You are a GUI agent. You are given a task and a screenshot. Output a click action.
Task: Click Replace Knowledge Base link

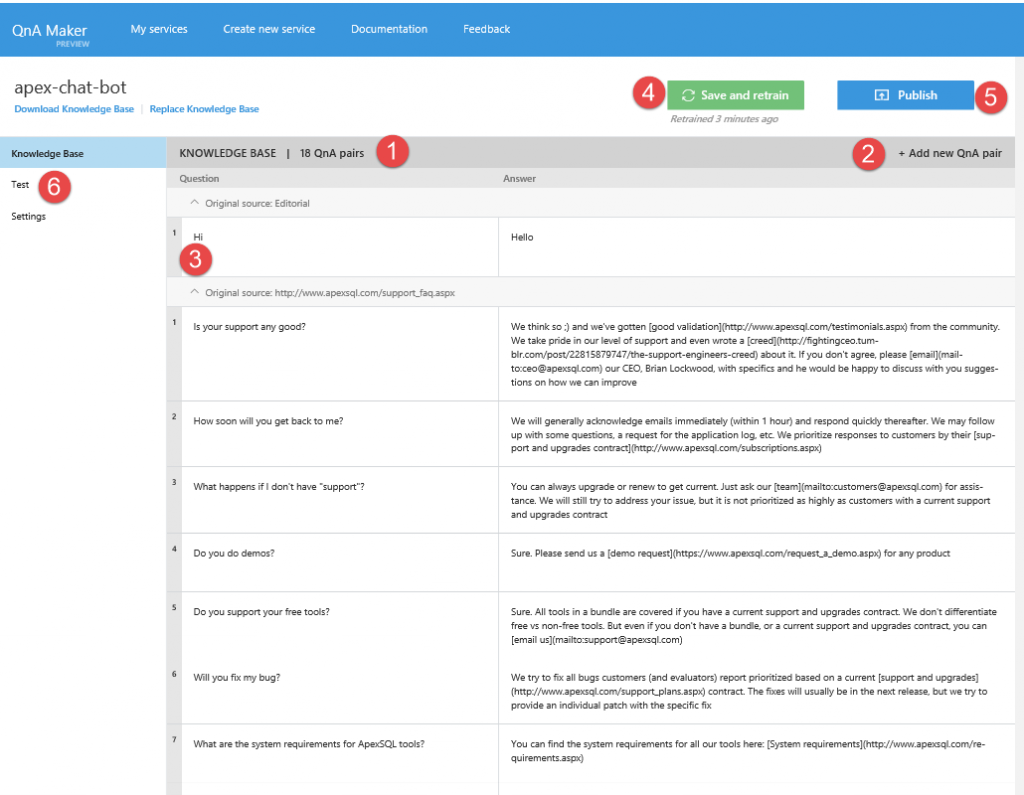(x=204, y=108)
